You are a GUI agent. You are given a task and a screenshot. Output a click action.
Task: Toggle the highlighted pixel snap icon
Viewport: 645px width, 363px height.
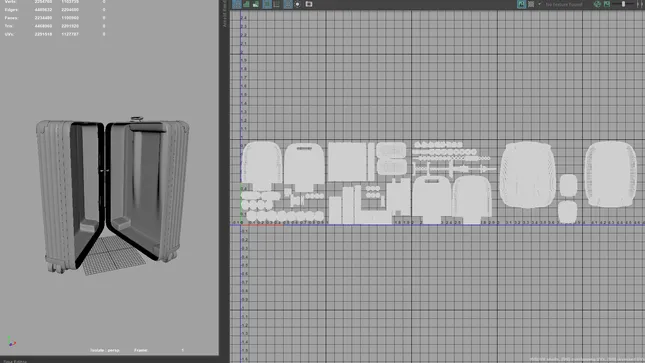(x=288, y=4)
